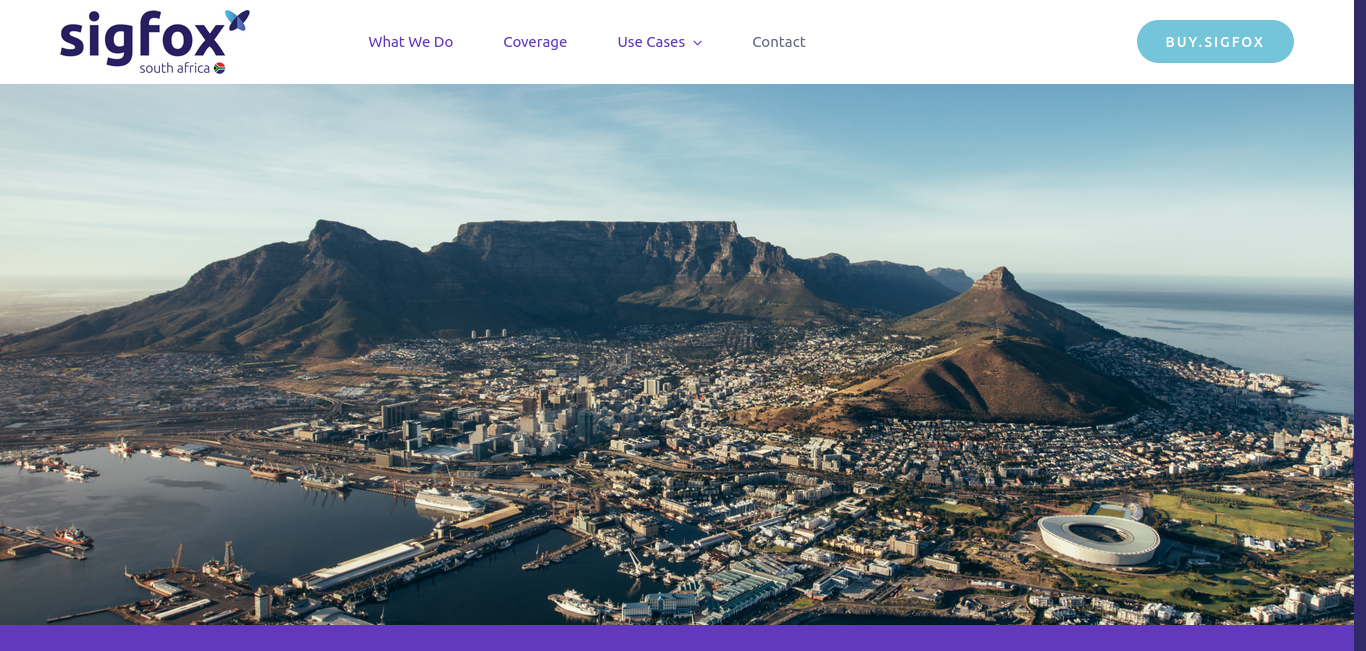Click the Cape Town aerial hero image
1366x651 pixels.
coord(677,355)
